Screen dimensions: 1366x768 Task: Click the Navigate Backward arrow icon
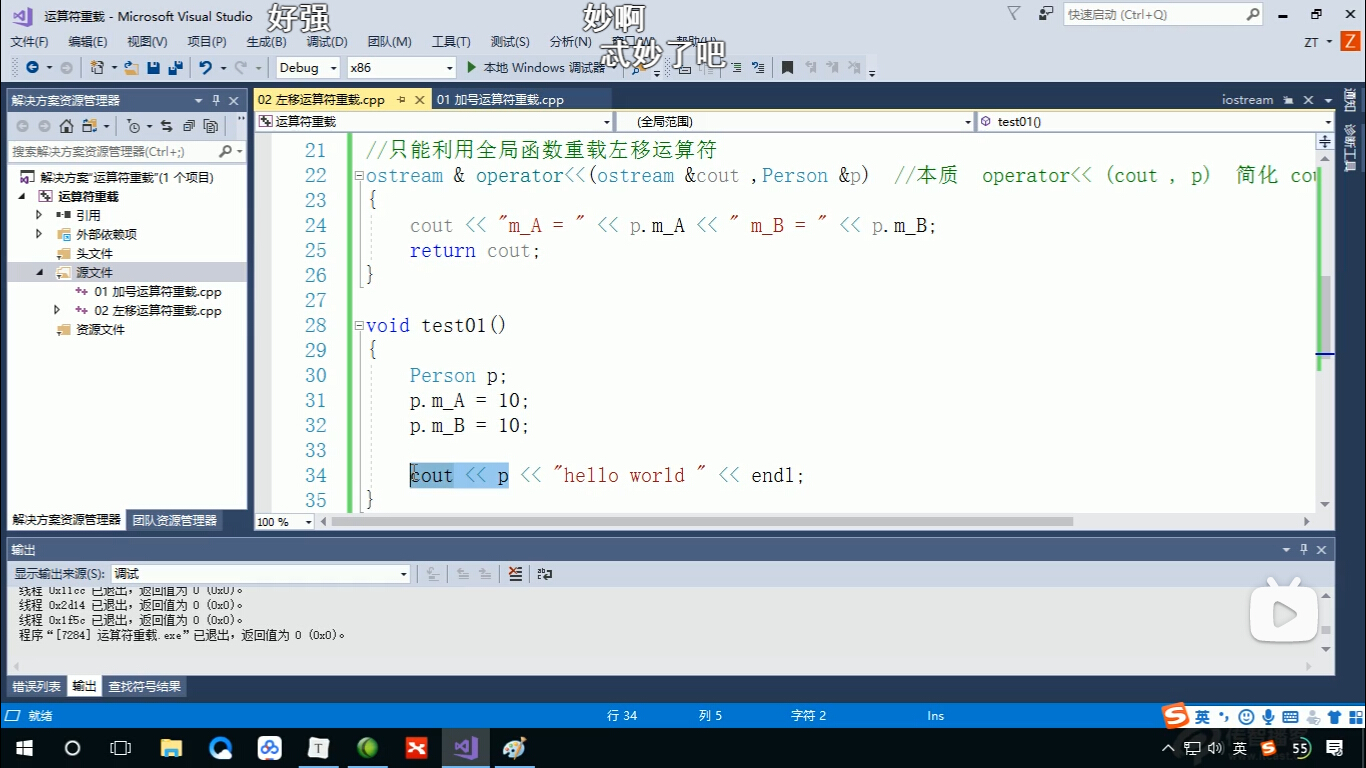[32, 68]
